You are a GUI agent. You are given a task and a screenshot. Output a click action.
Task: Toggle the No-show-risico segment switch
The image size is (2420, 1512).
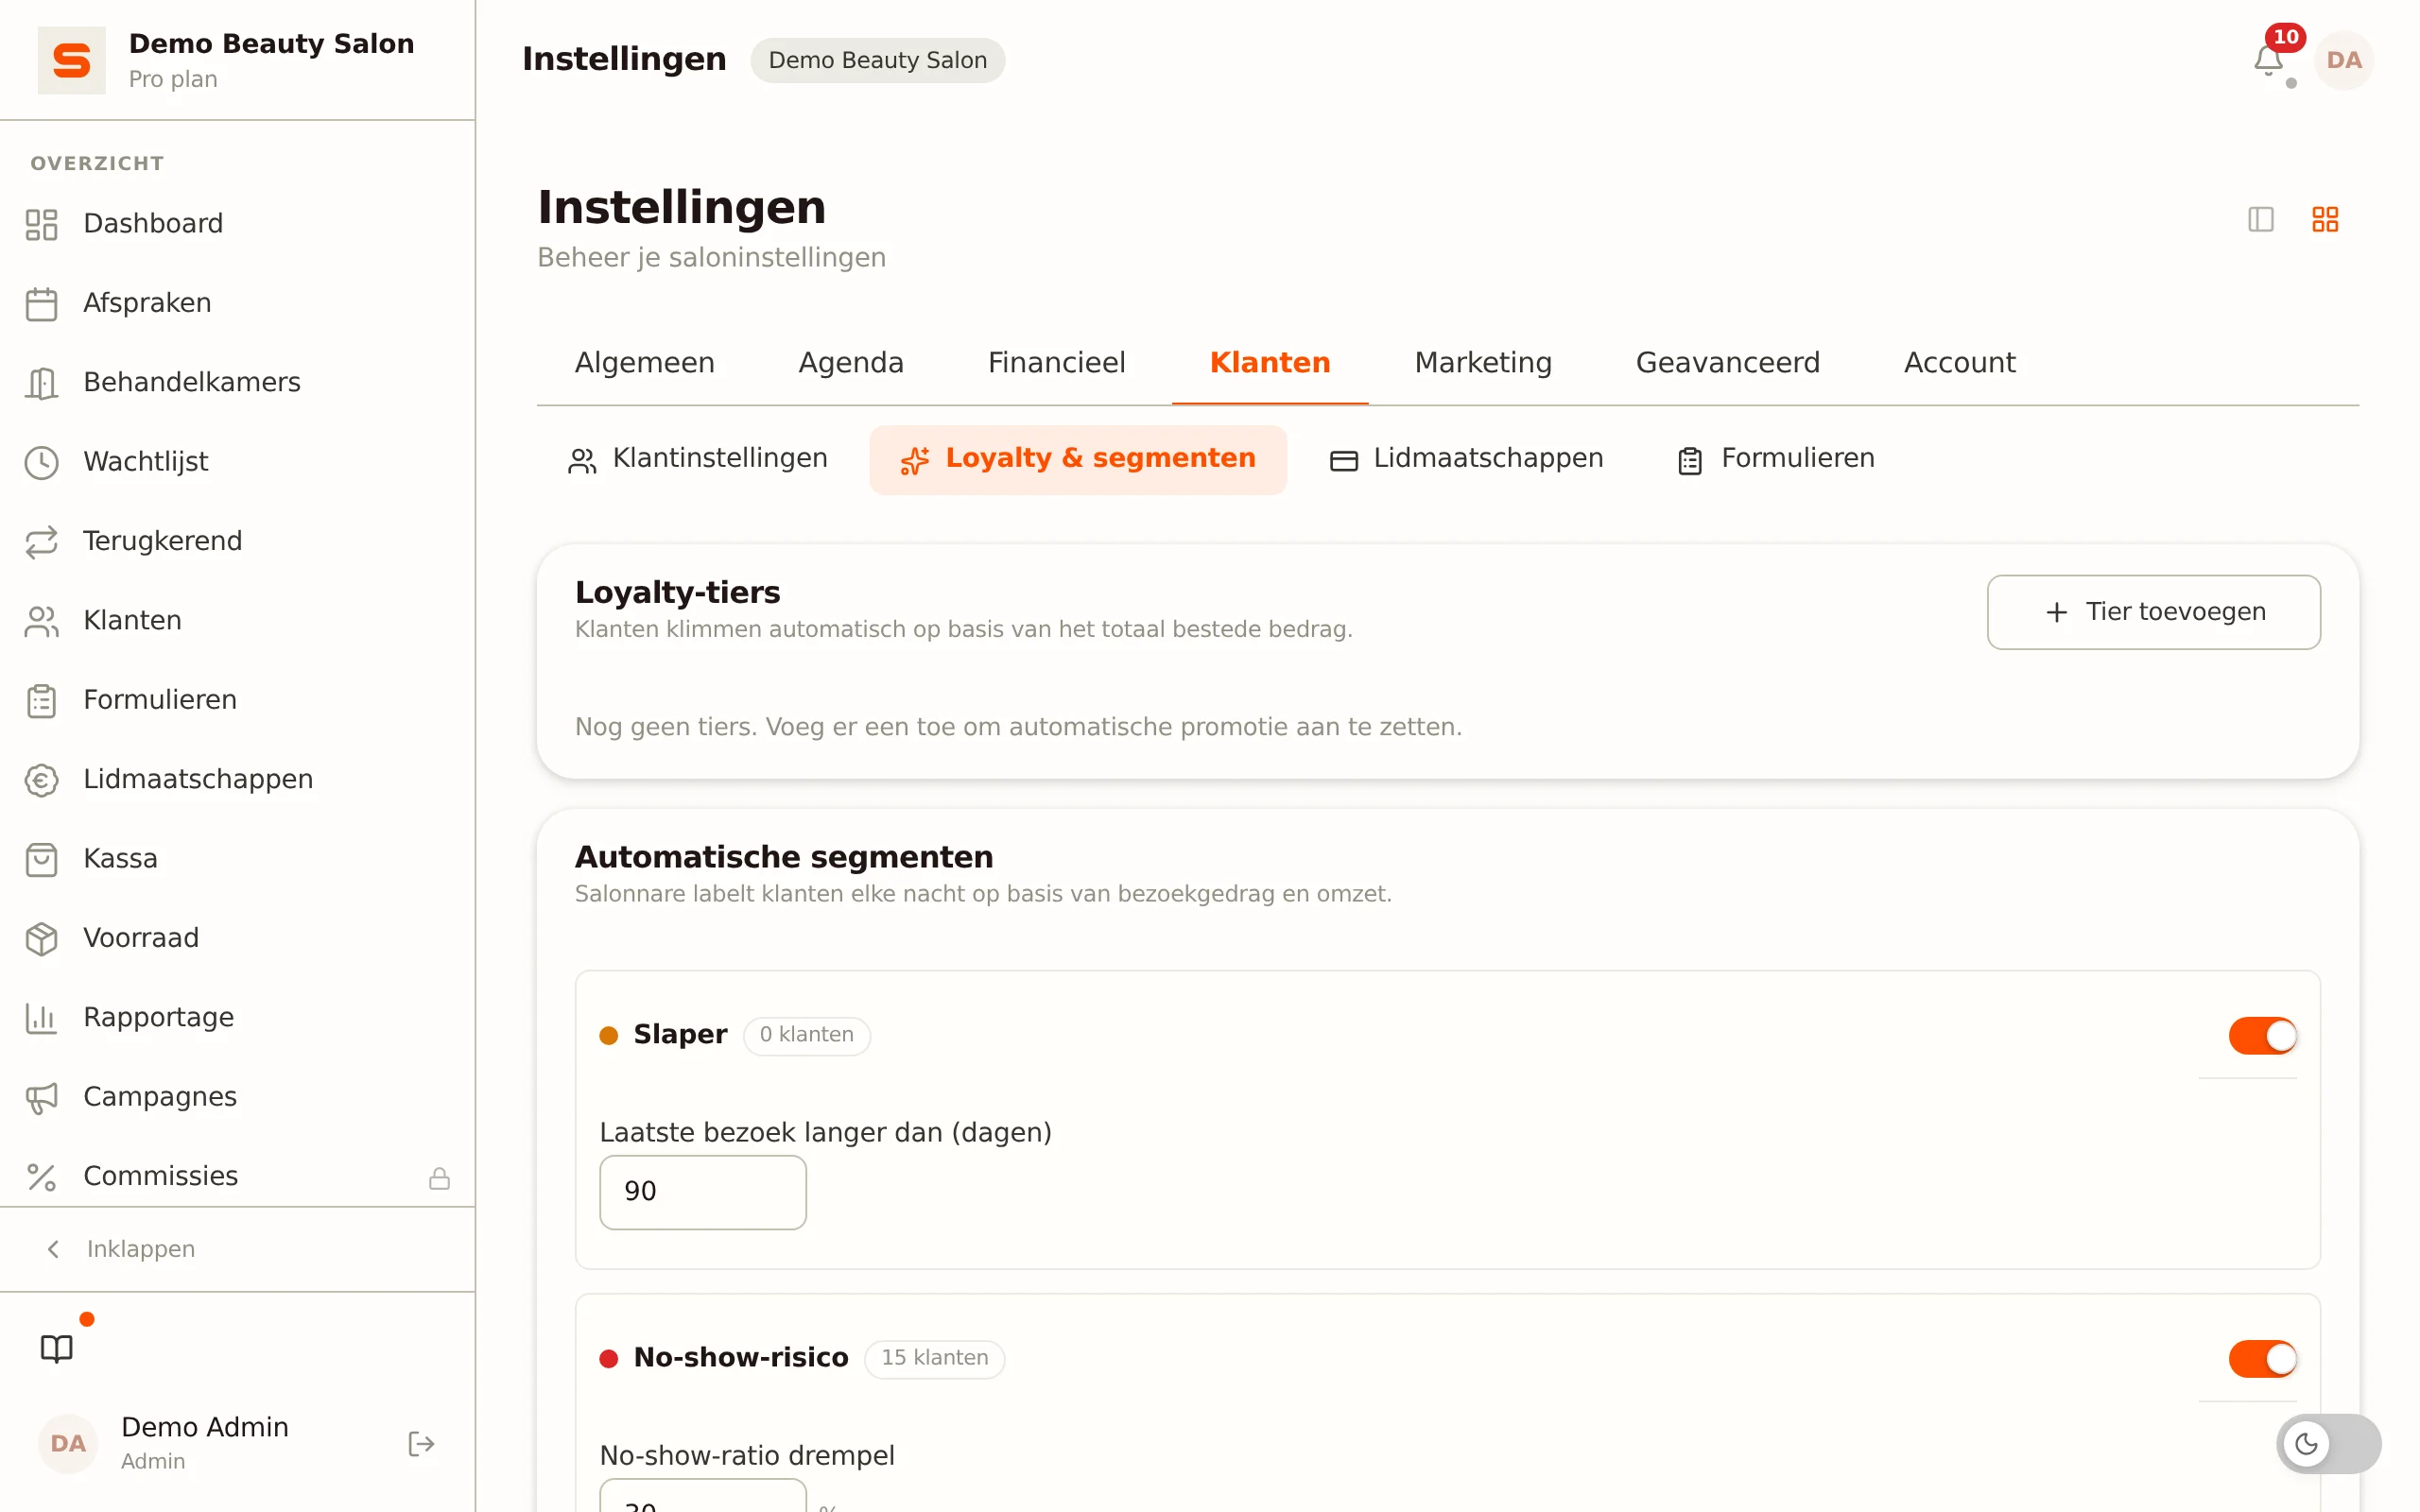tap(2262, 1358)
